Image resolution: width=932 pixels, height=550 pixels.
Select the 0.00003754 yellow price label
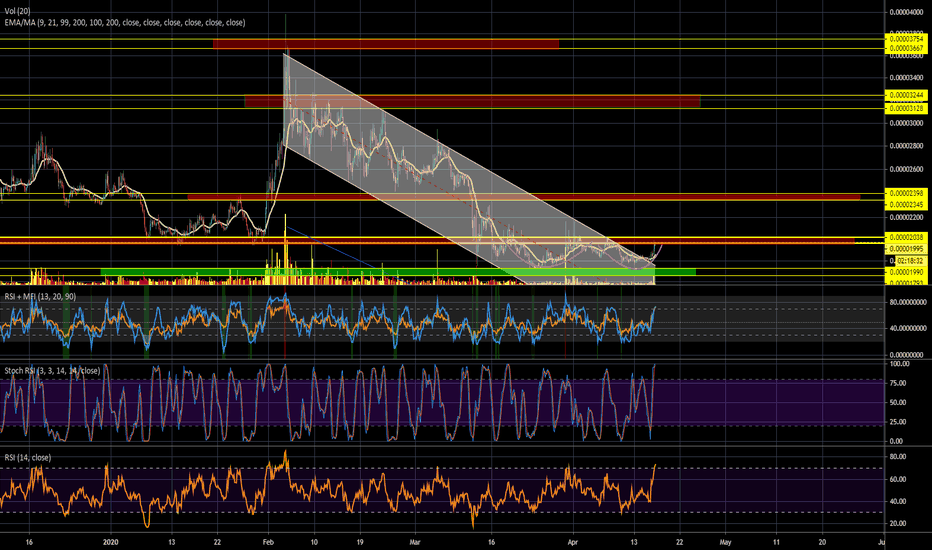coord(906,39)
